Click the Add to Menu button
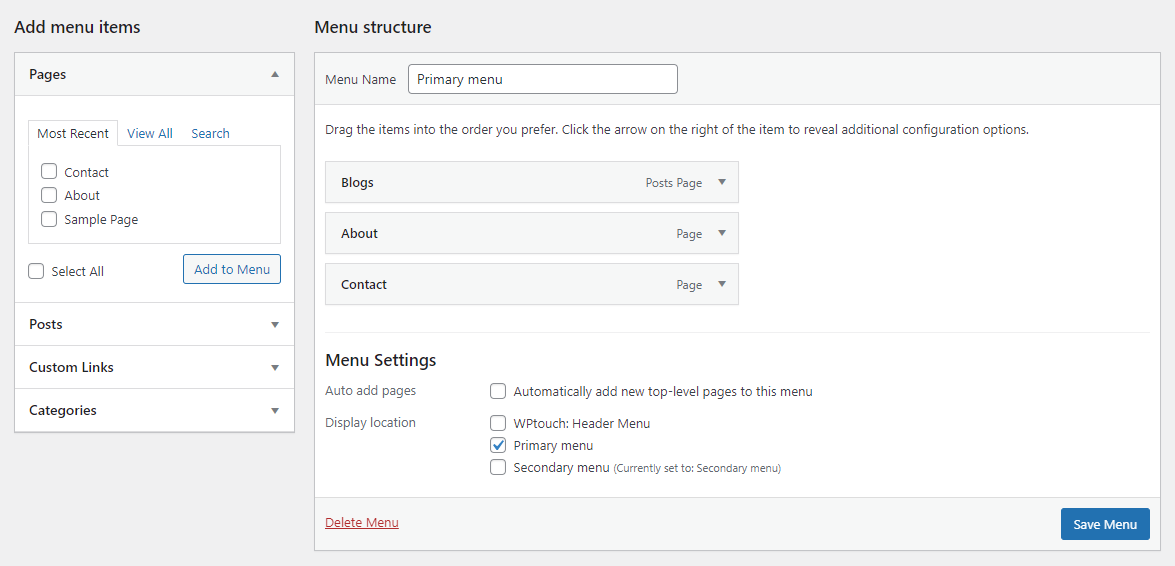Viewport: 1175px width, 566px height. (x=232, y=269)
